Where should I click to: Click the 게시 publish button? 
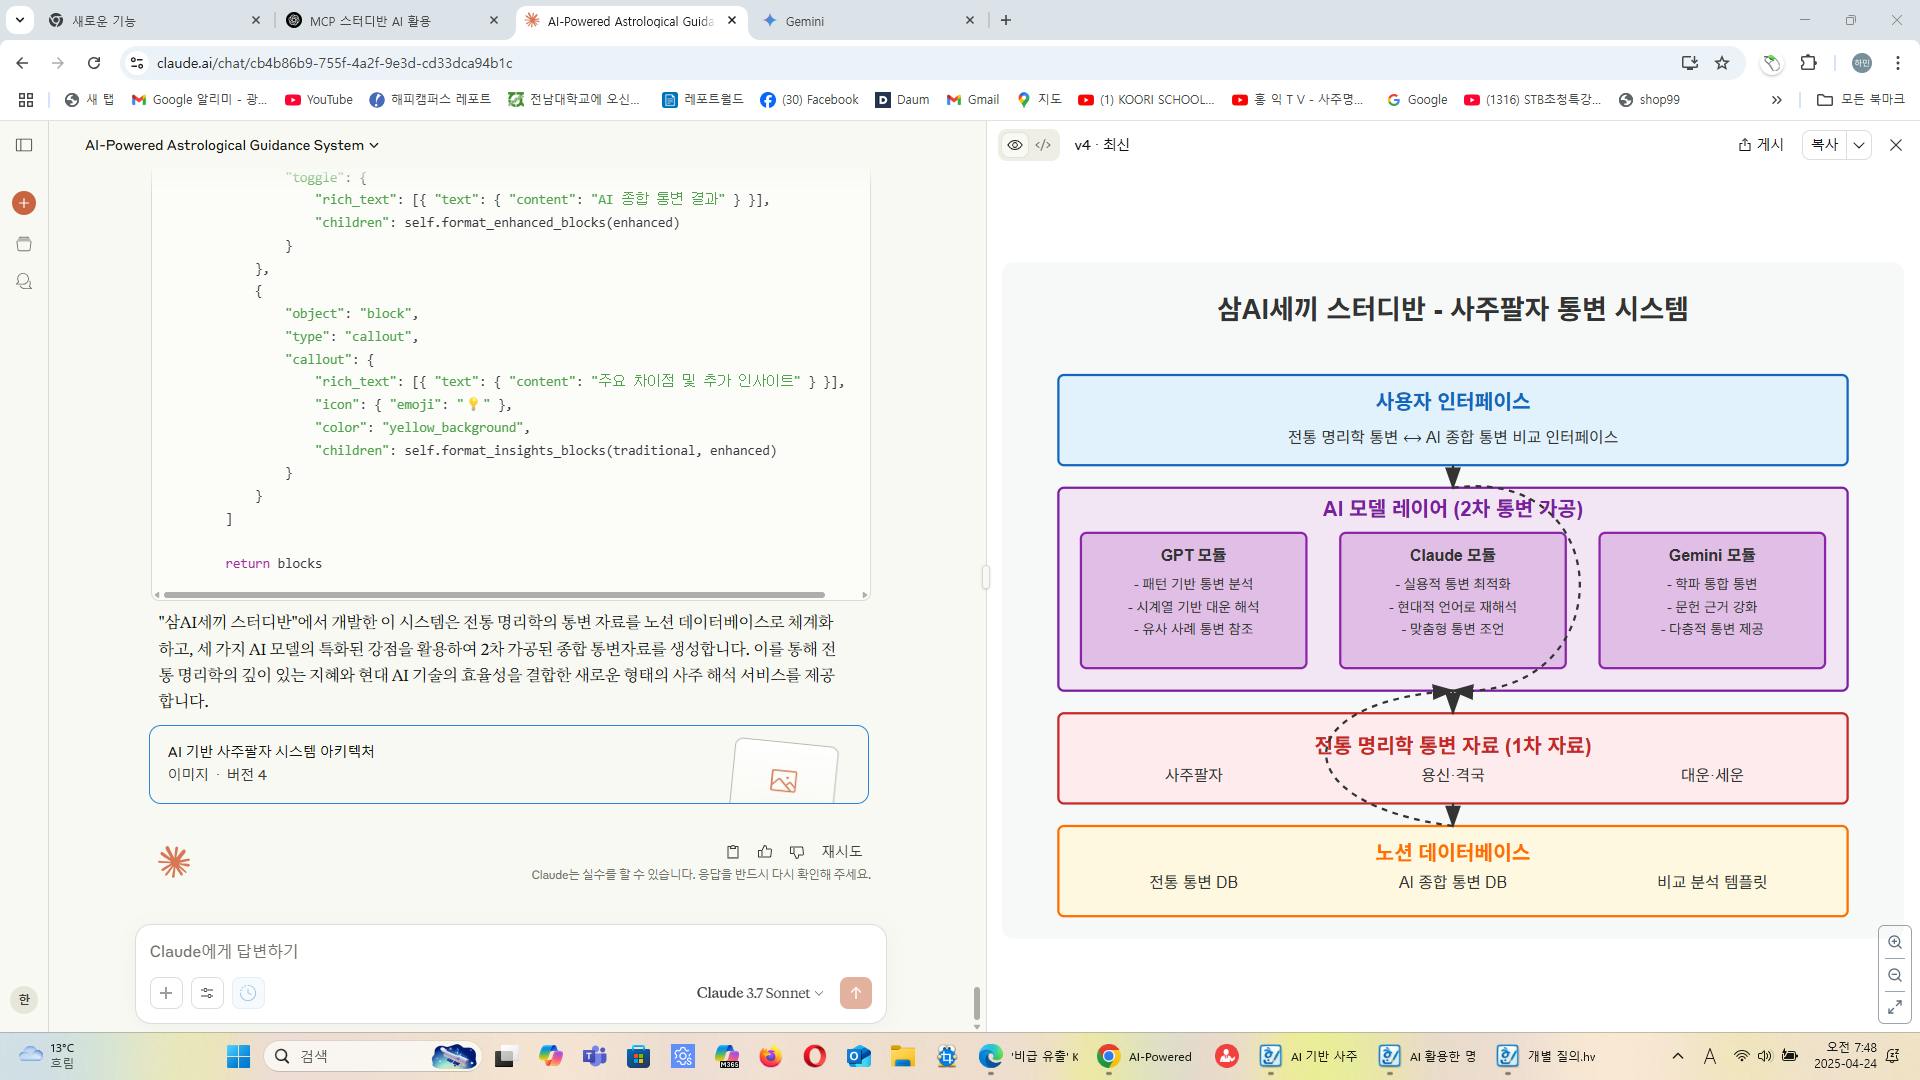point(1761,145)
